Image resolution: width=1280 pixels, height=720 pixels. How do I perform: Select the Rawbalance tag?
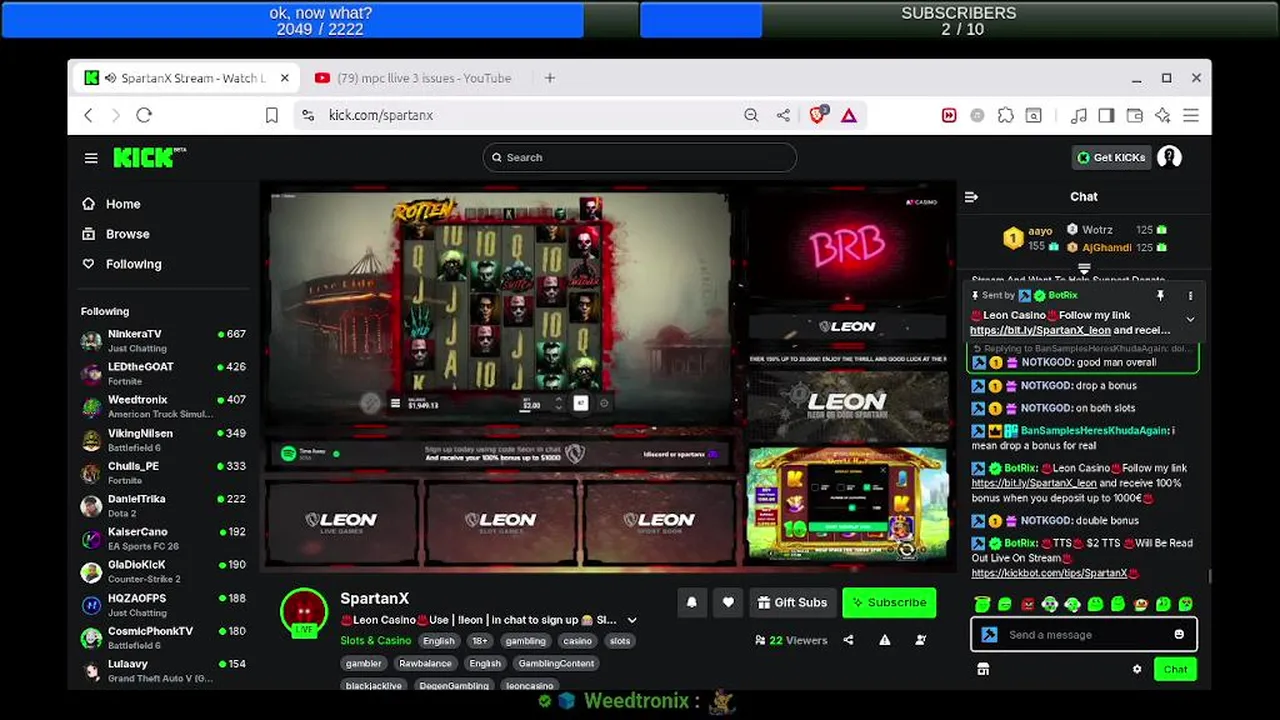tap(425, 663)
